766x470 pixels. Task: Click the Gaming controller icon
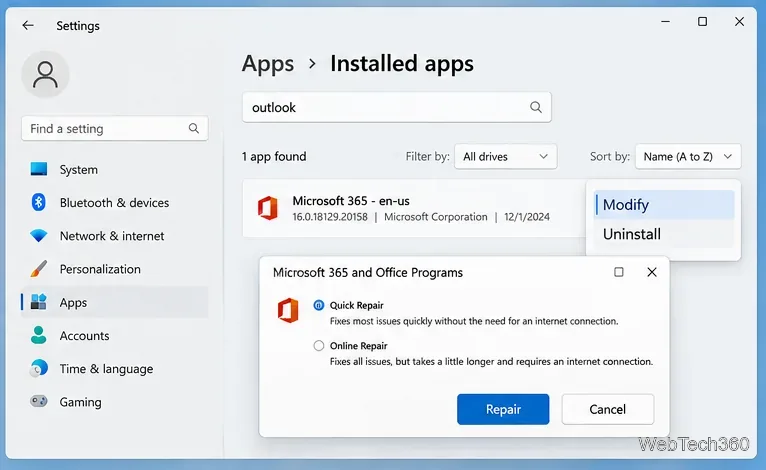click(x=39, y=402)
